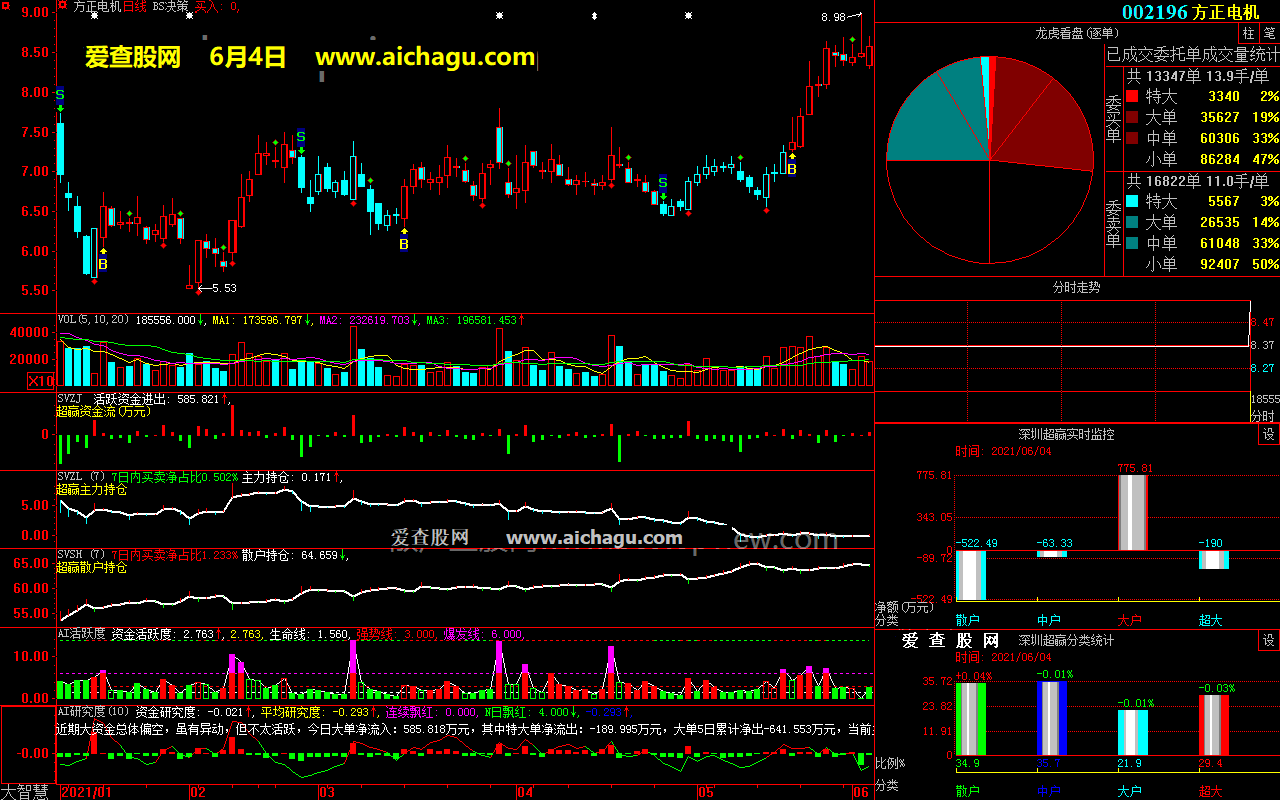Click the yellow B buy signal near 5.53 low
This screenshot has width=1280, height=800.
[x=103, y=264]
